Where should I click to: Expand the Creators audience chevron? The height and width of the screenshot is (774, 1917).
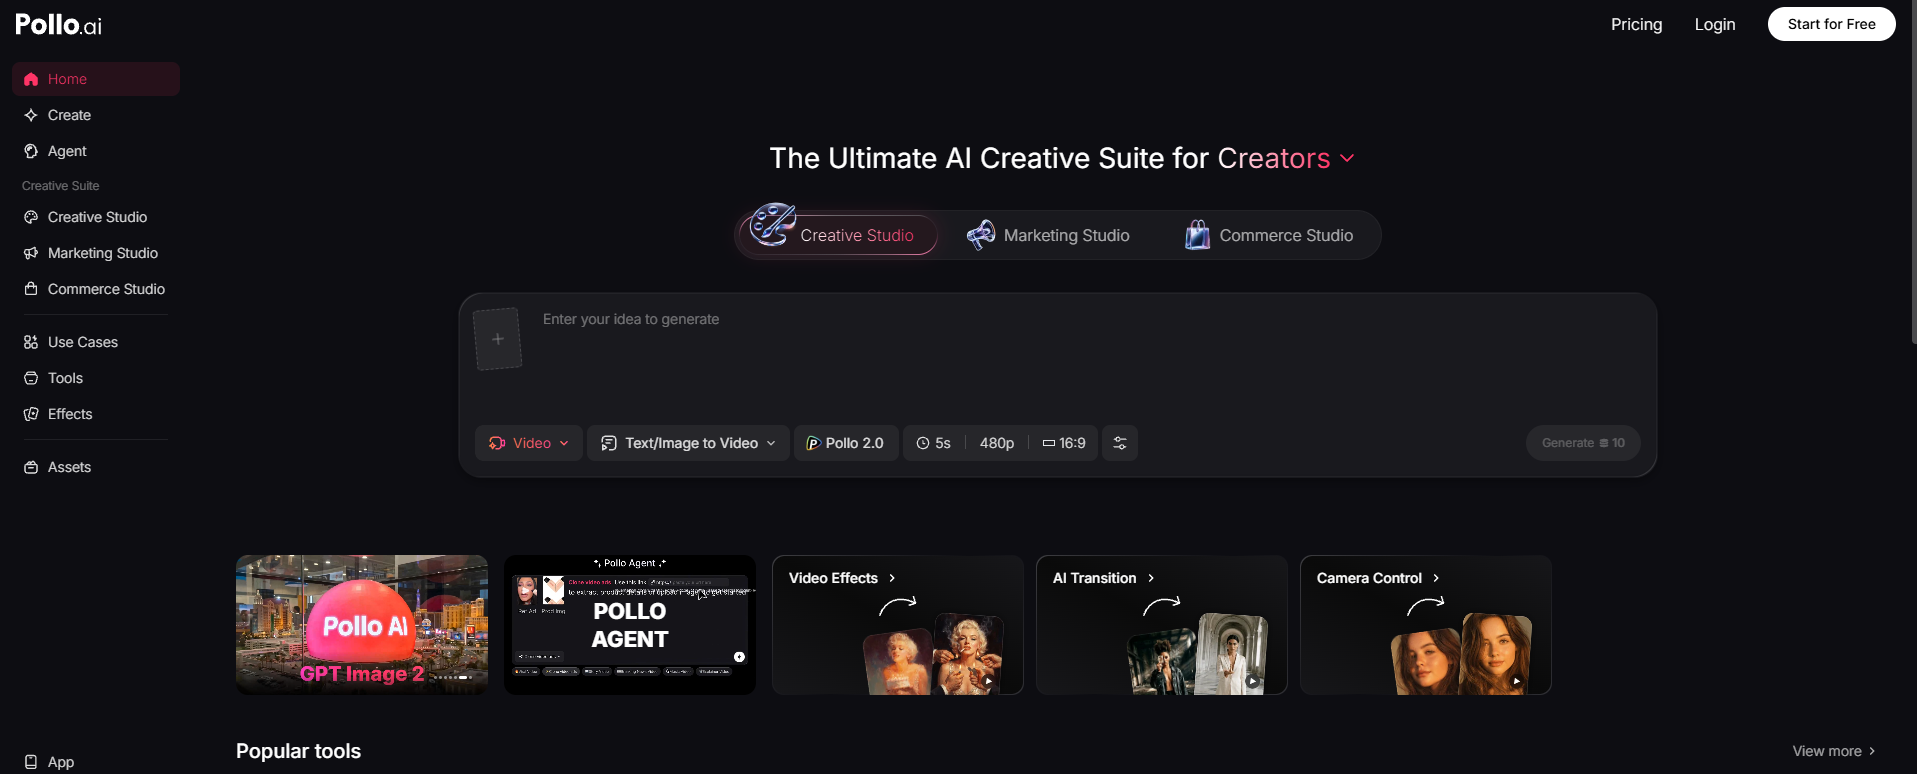(x=1347, y=158)
